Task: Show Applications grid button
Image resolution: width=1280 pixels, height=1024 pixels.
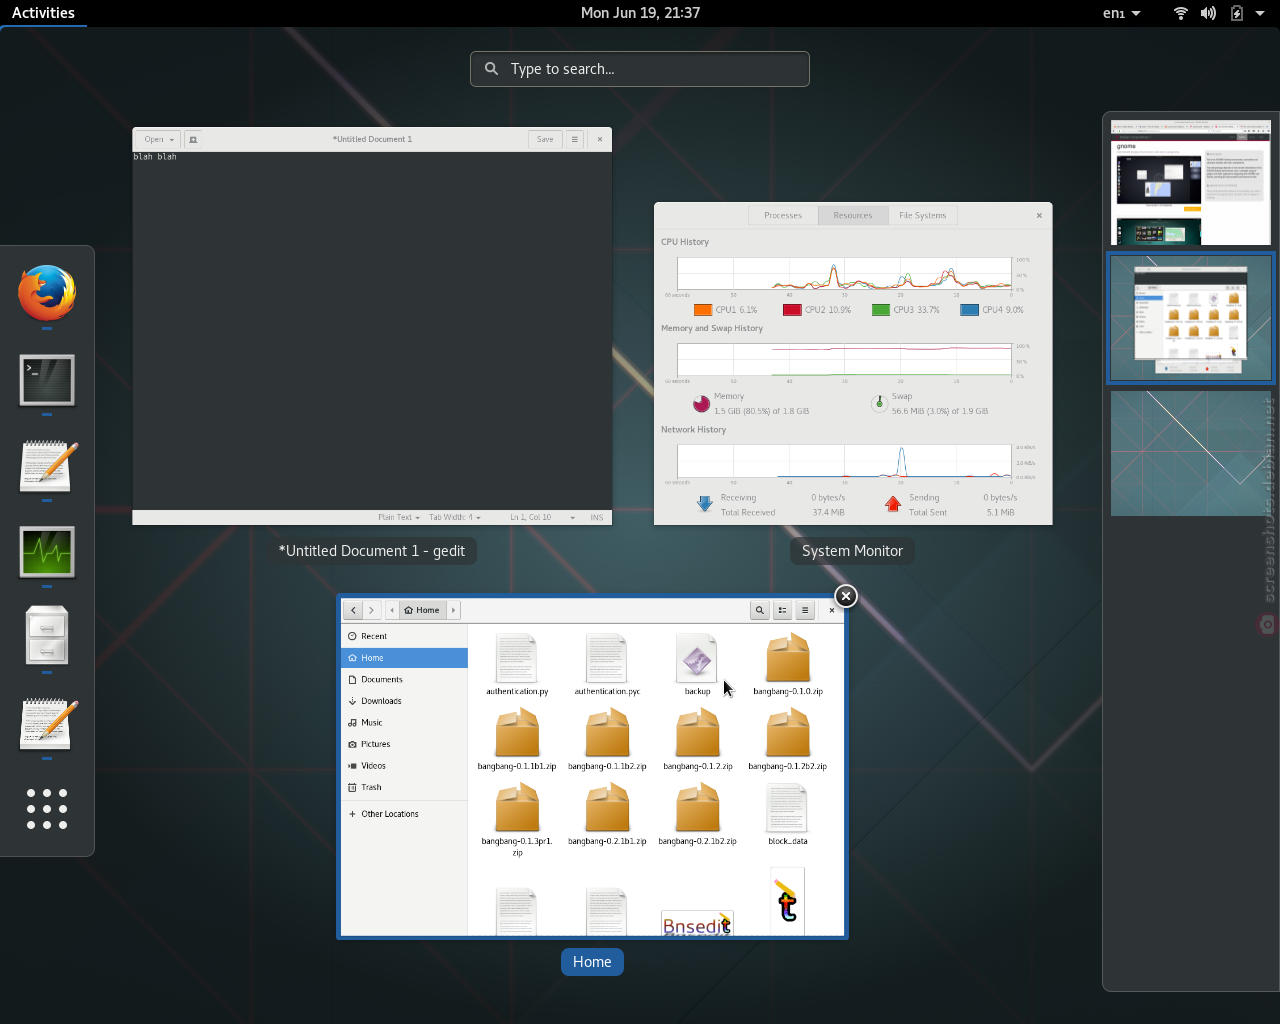Action: point(47,809)
